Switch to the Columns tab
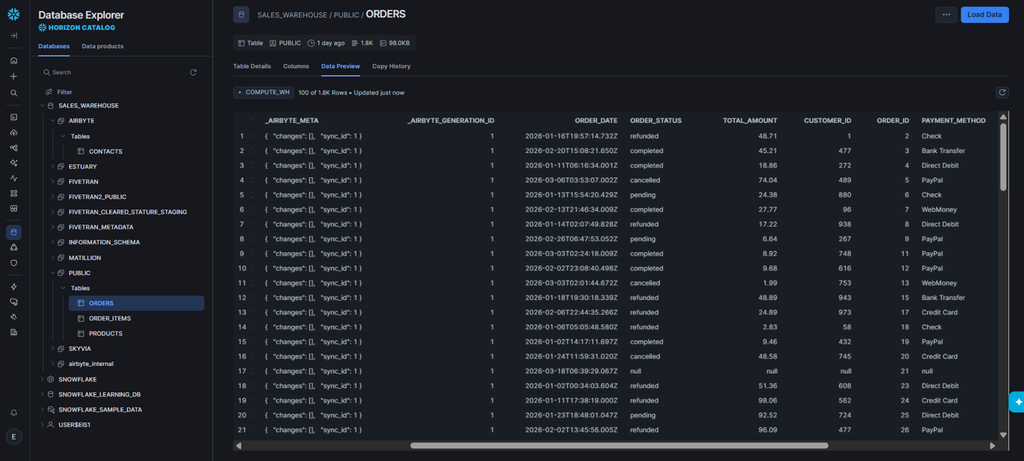 coord(296,67)
